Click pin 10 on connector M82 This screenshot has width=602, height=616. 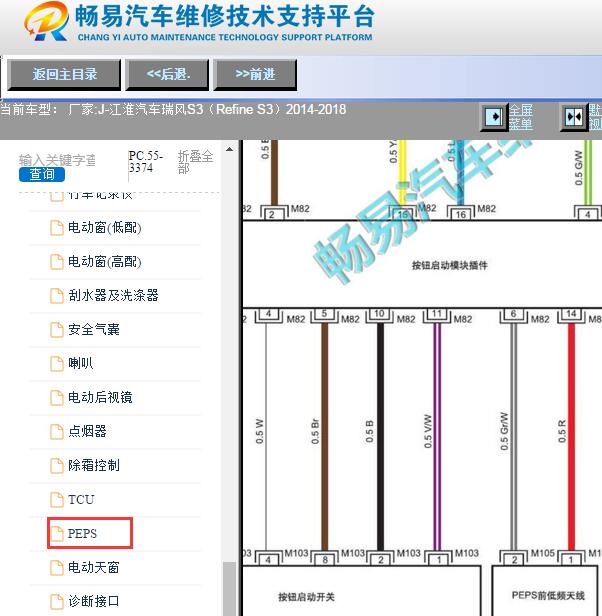tap(379, 314)
